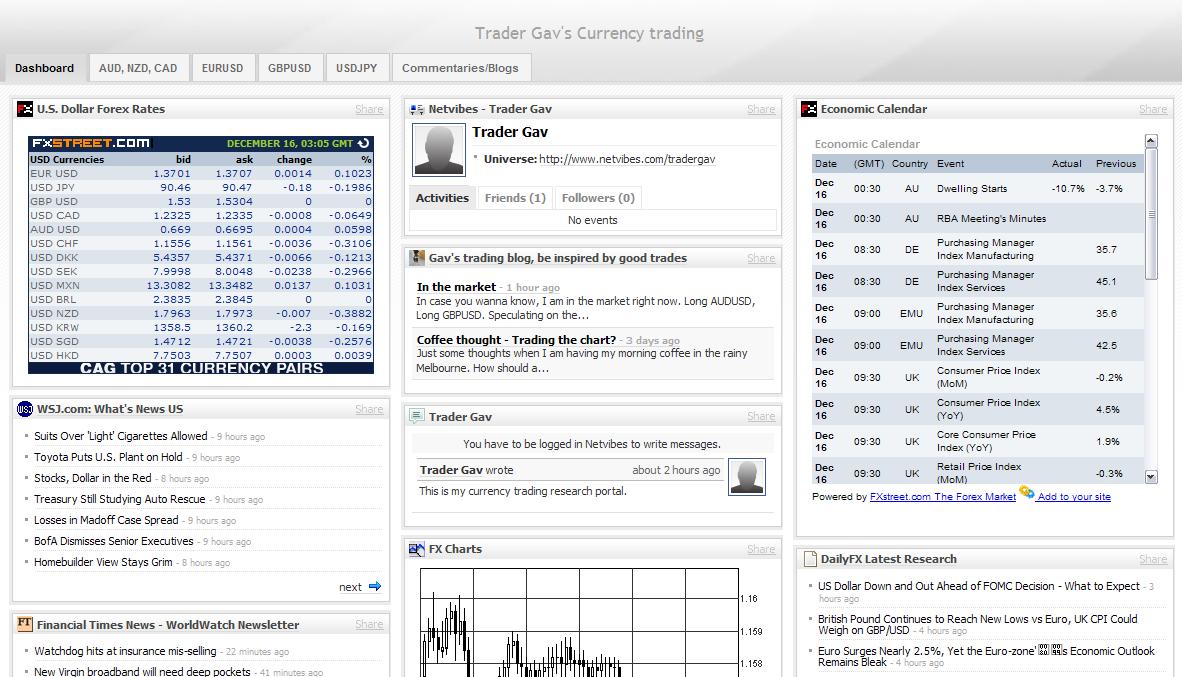Click the DailyFX Latest Research widget icon
The width and height of the screenshot is (1182, 677).
coord(809,559)
